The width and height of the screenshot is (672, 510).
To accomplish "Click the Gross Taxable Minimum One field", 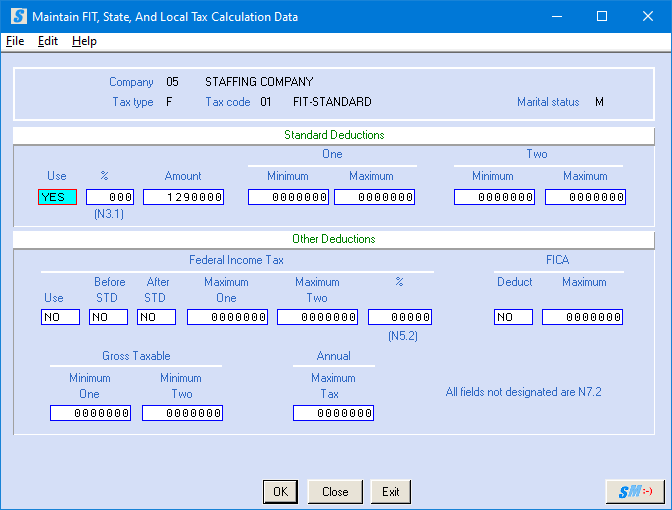I will 90,413.
